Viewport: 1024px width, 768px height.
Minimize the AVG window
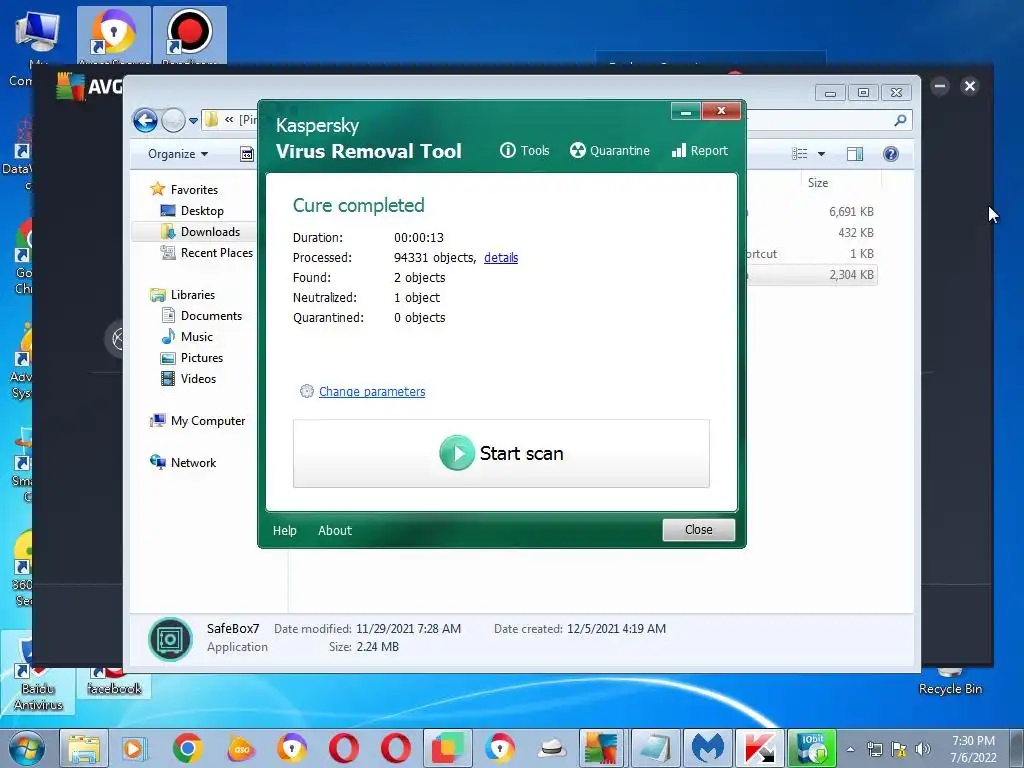pyautogui.click(x=940, y=86)
